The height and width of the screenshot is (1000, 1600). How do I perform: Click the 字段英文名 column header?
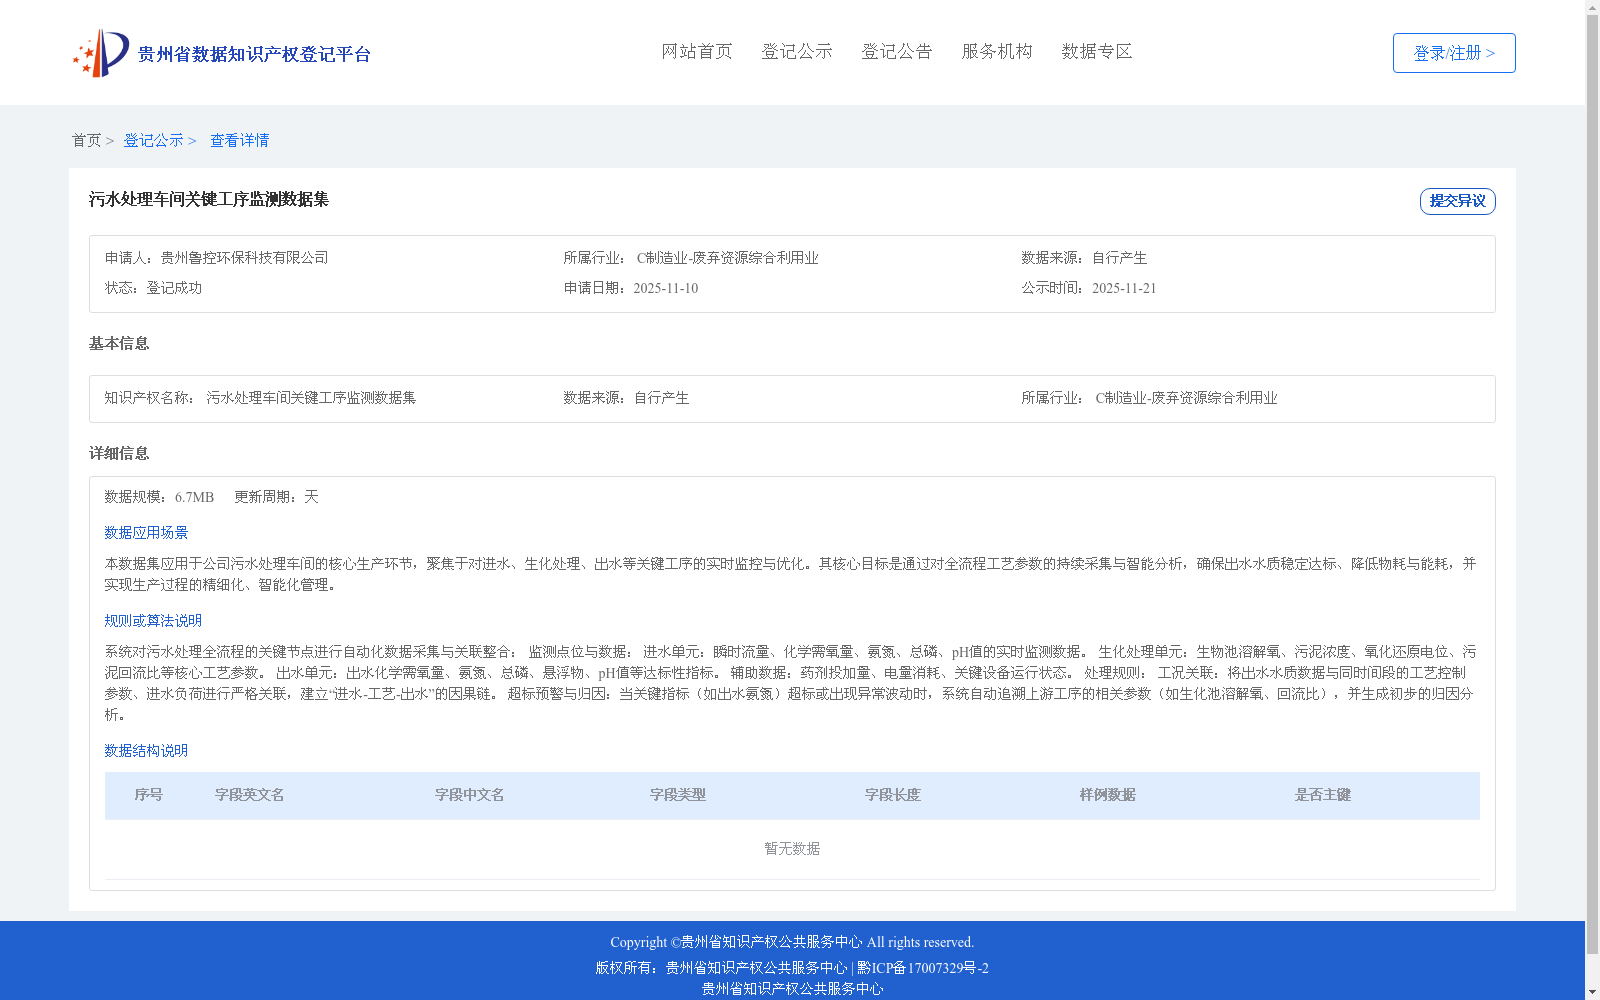pyautogui.click(x=250, y=795)
